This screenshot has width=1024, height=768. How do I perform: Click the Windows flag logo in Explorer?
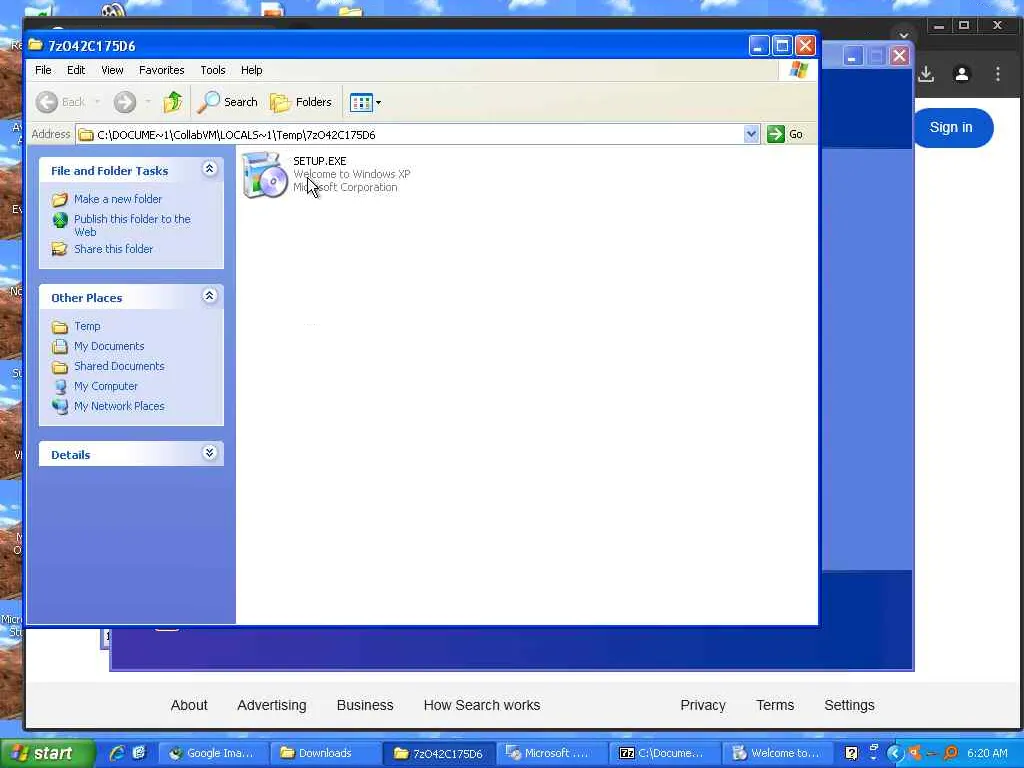[798, 70]
